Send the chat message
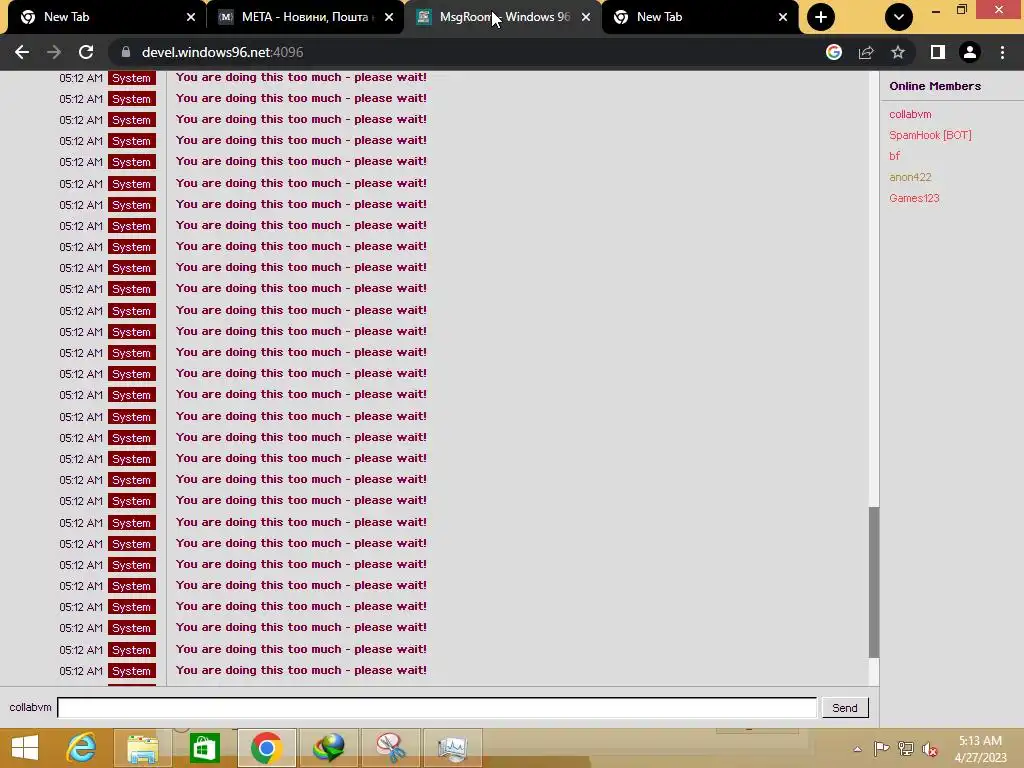 coord(844,708)
